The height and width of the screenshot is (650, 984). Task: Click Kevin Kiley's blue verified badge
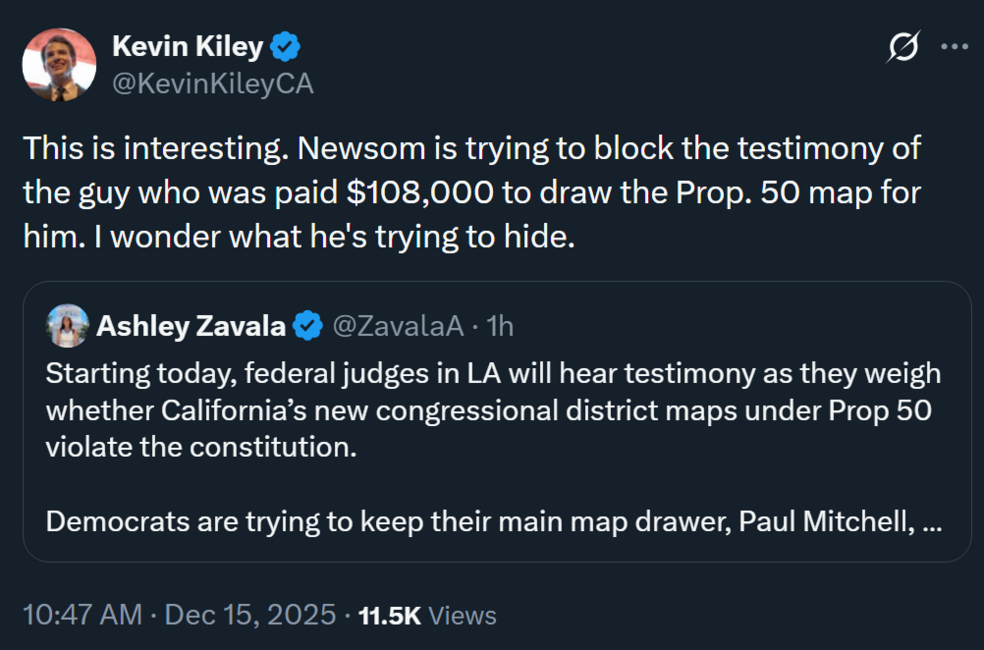287,46
